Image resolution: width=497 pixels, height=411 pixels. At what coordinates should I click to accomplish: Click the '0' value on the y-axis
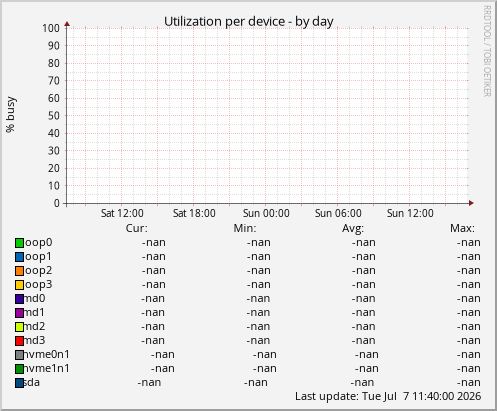coord(57,203)
